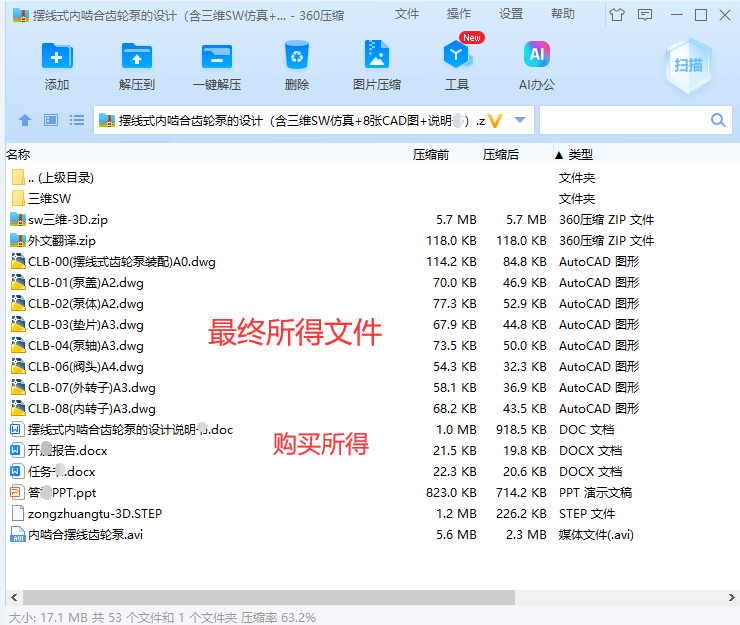
Task: Select the 三维SW folder icon
Action: [18, 198]
